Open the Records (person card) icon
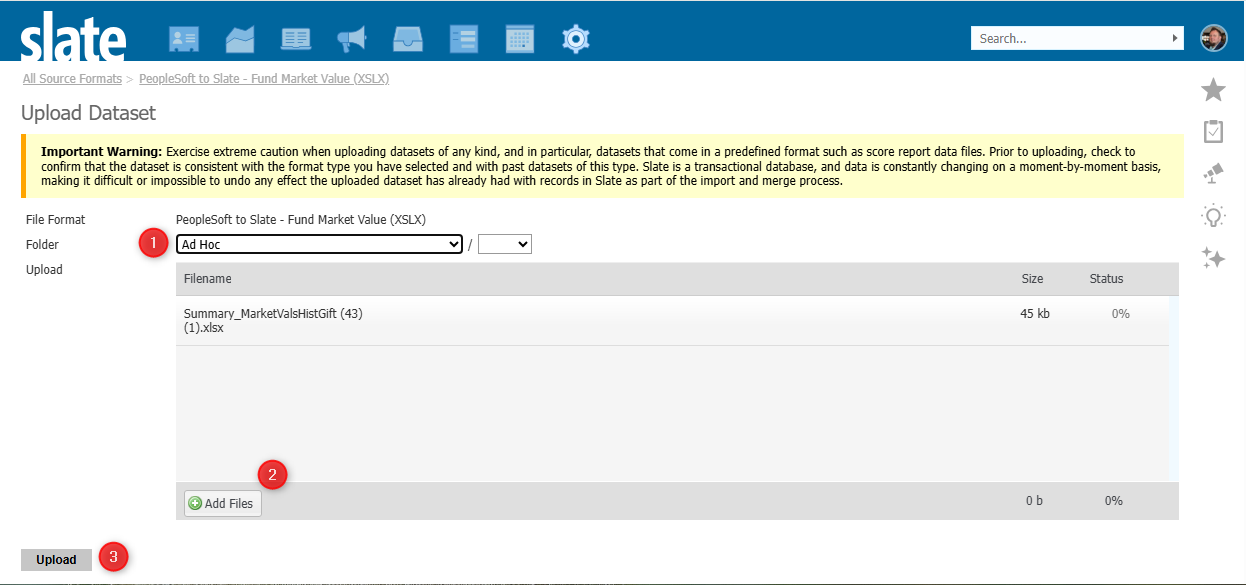This screenshot has height=585, width=1246. click(184, 39)
